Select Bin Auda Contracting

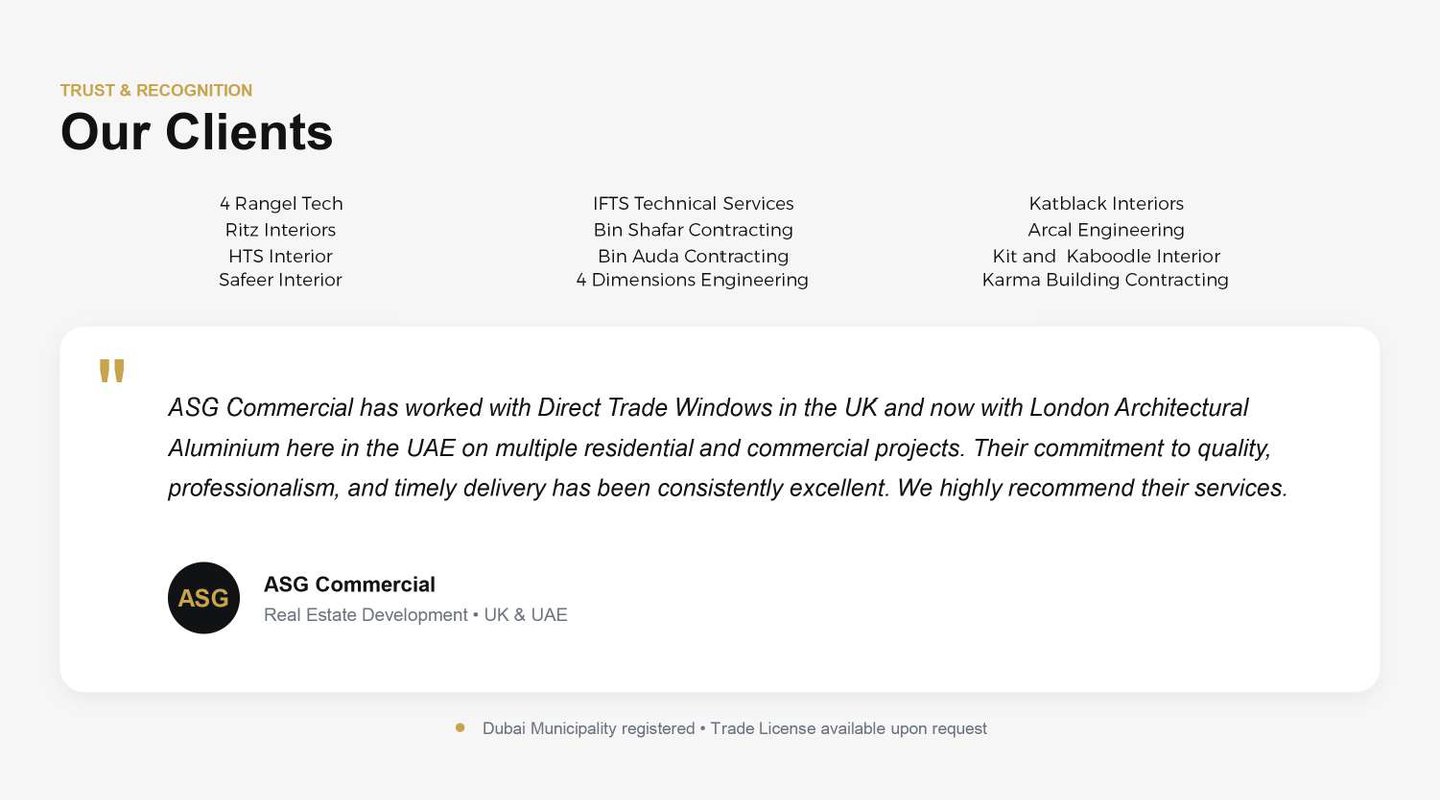tap(693, 256)
